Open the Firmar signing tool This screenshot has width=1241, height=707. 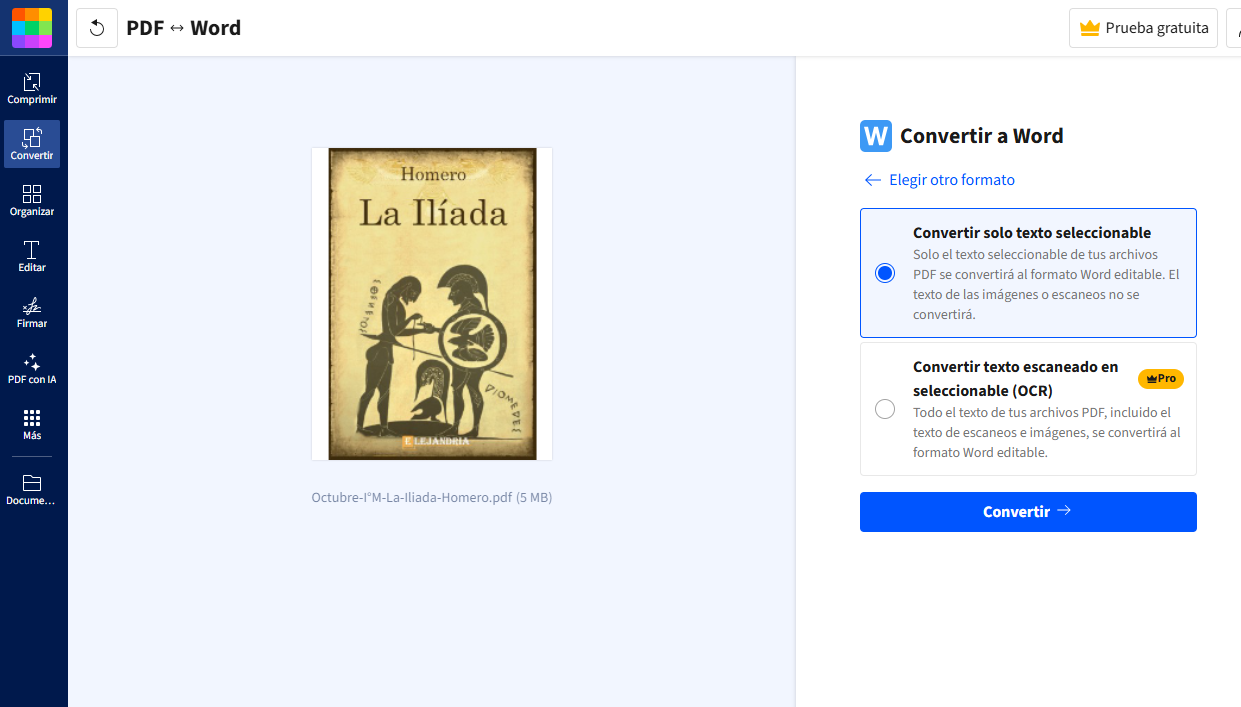(32, 312)
